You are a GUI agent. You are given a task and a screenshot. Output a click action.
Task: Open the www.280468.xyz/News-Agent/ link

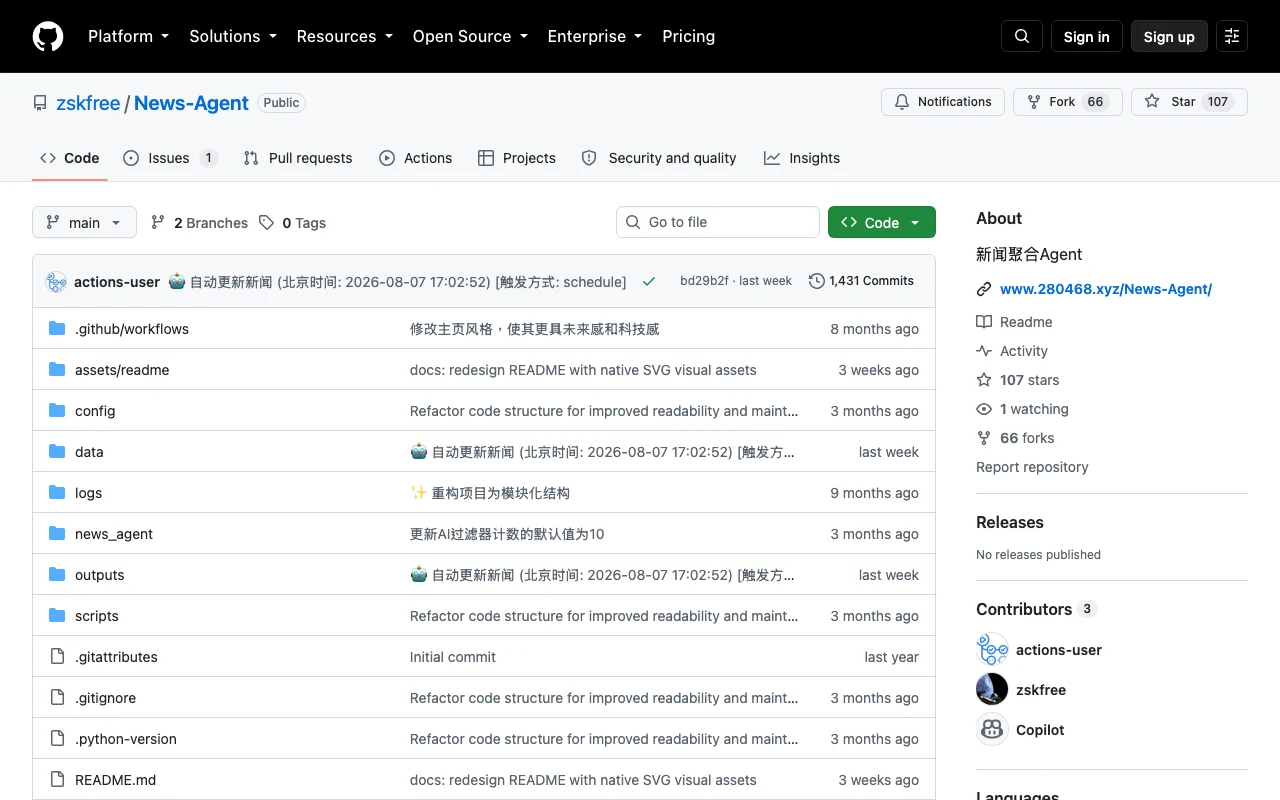1106,289
